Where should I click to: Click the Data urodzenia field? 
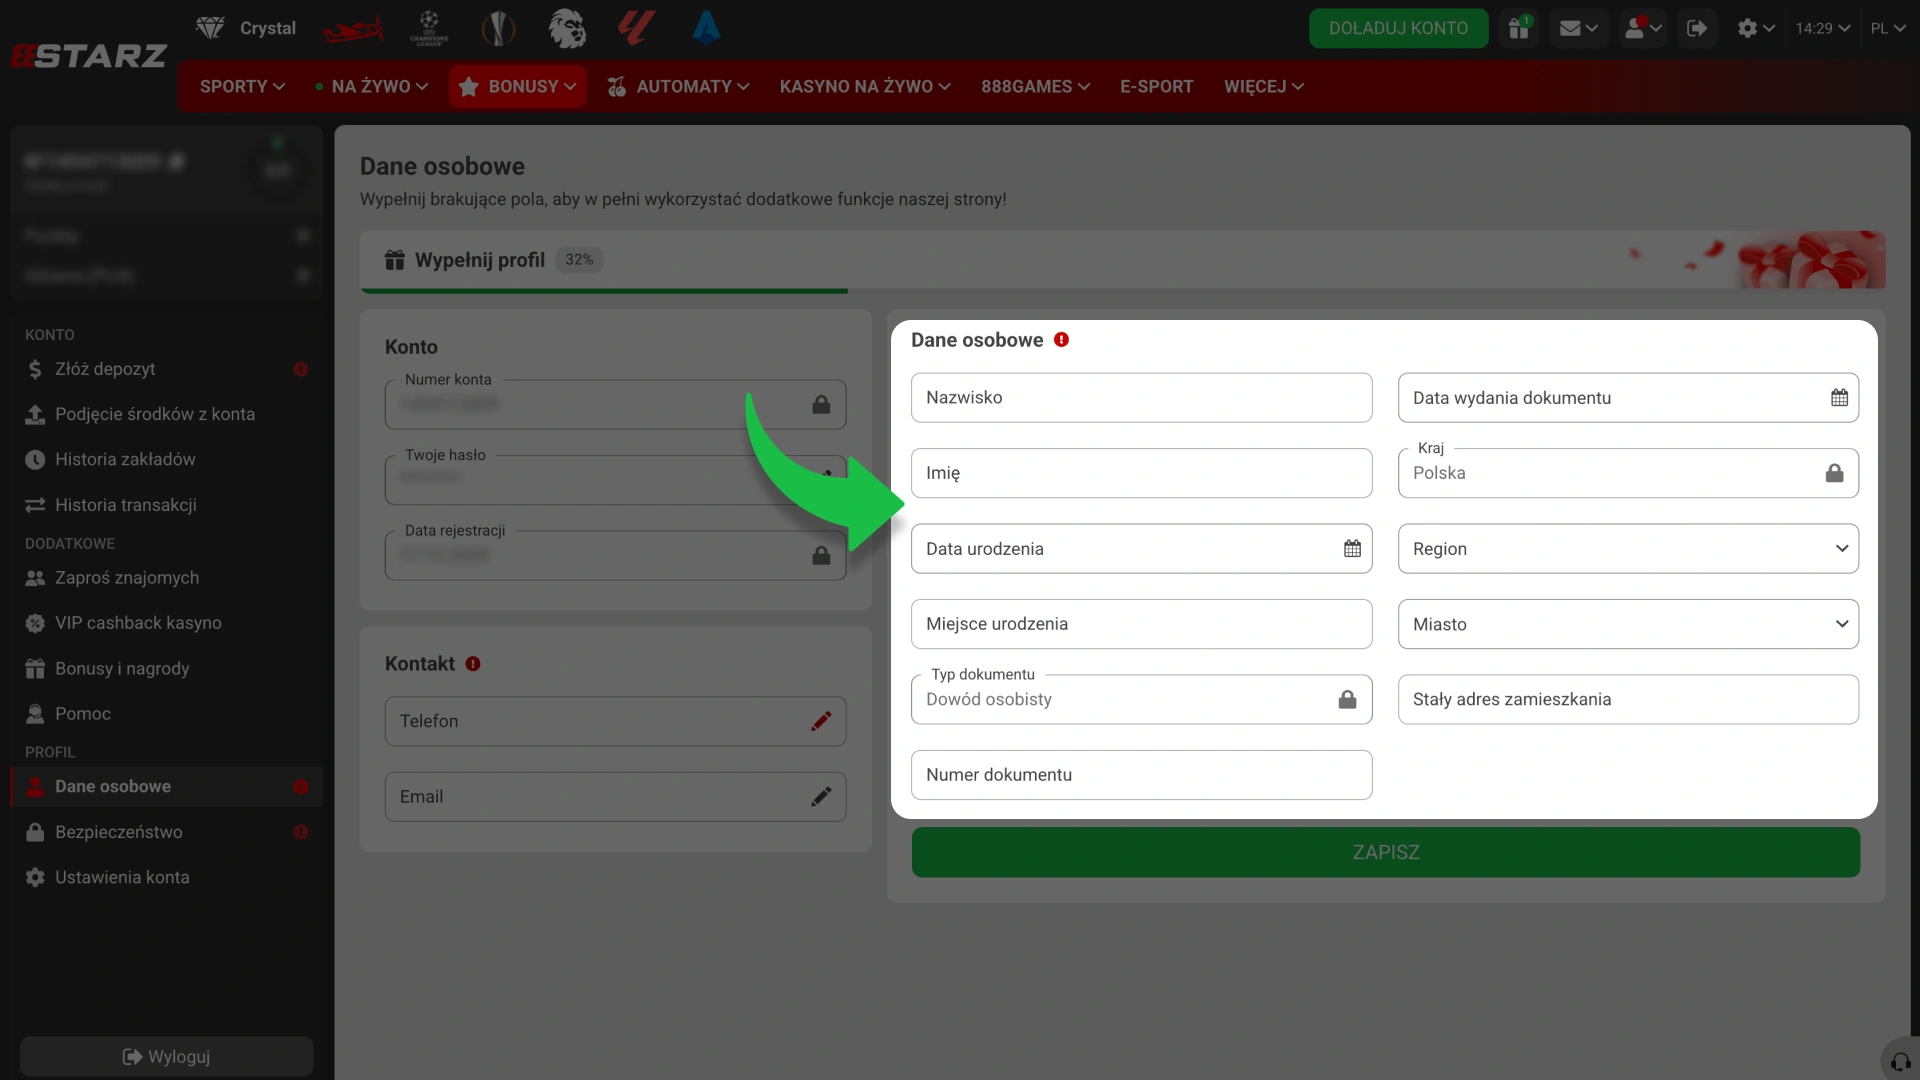tap(1141, 549)
